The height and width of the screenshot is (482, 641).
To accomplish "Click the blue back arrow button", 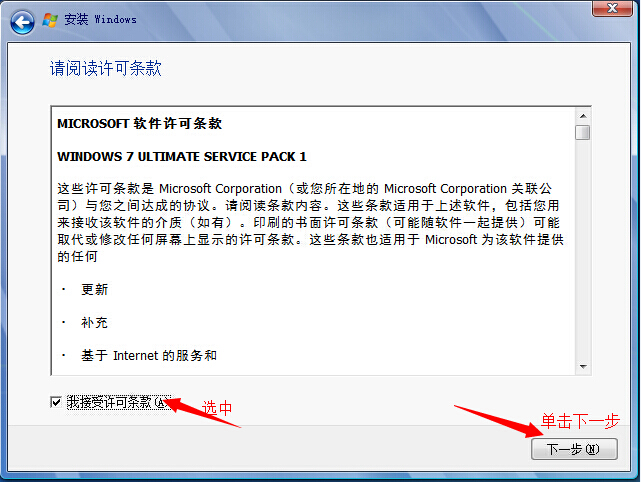I will click(22, 22).
